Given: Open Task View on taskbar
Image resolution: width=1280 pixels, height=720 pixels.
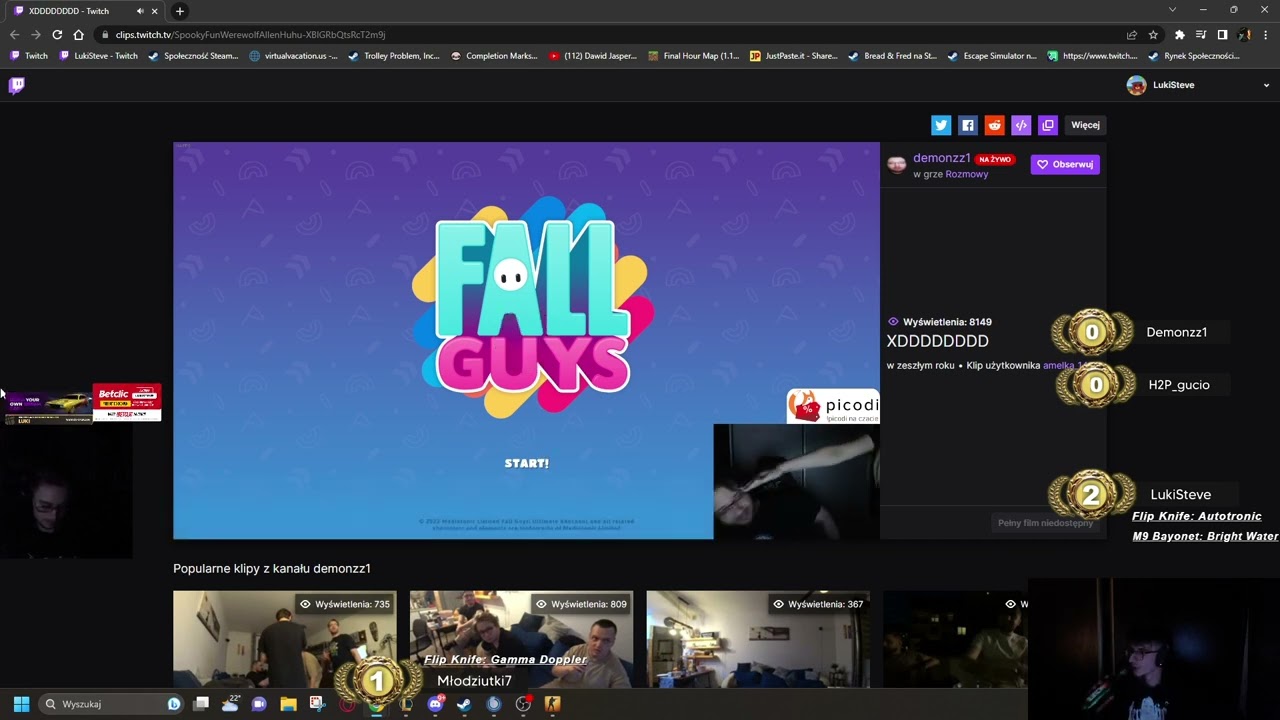Looking at the screenshot, I should coord(201,704).
